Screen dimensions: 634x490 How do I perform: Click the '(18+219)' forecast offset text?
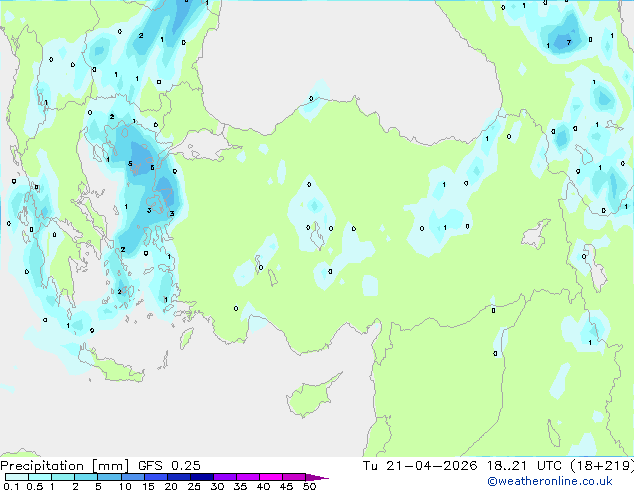pos(602,466)
